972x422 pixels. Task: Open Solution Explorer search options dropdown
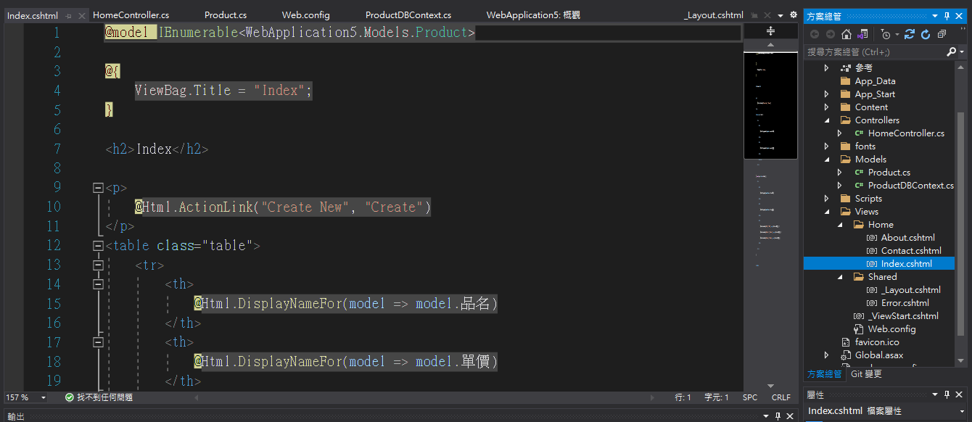pos(960,53)
